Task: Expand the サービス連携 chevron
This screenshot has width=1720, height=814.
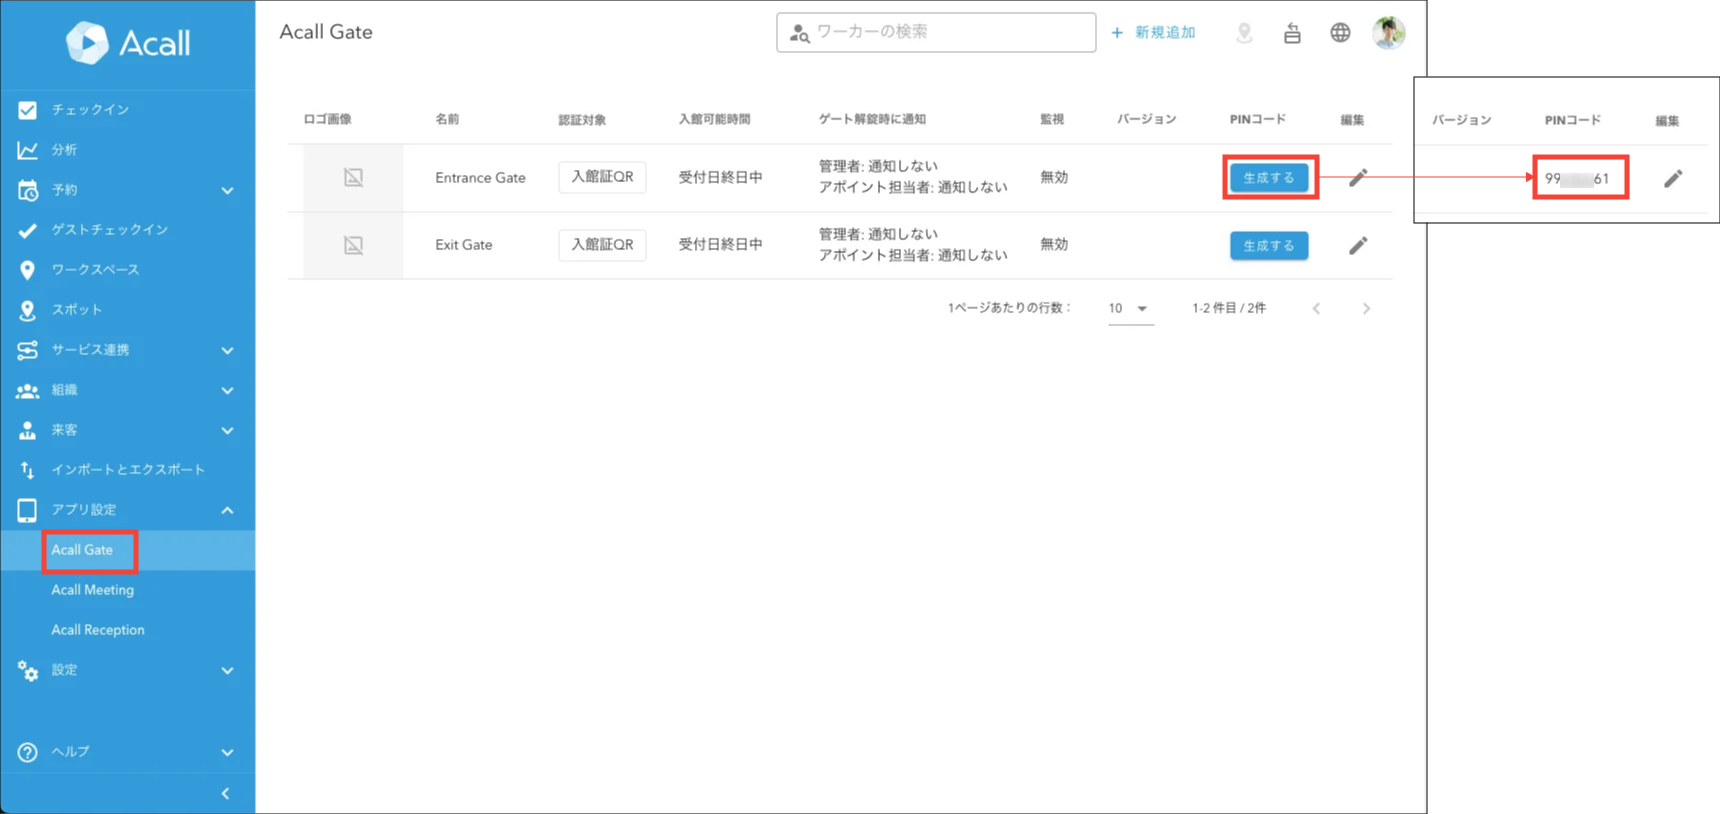Action: pyautogui.click(x=227, y=350)
